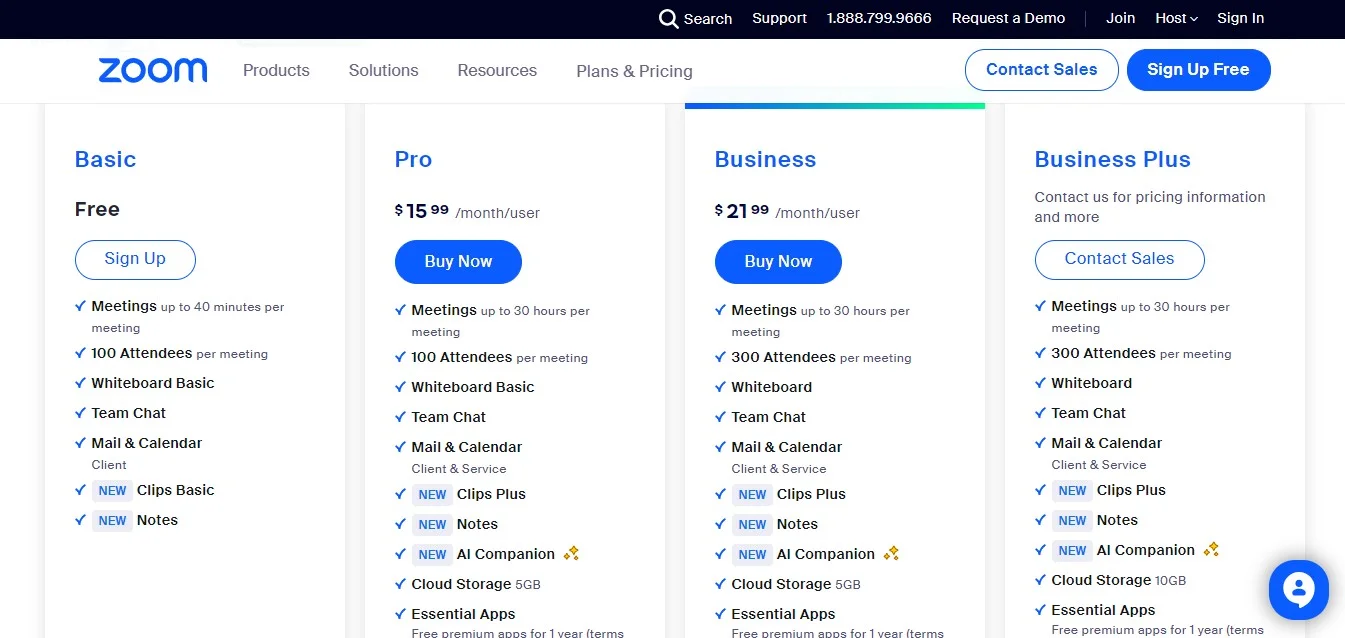Expand the Products navigation menu
The width and height of the screenshot is (1345, 638).
276,70
